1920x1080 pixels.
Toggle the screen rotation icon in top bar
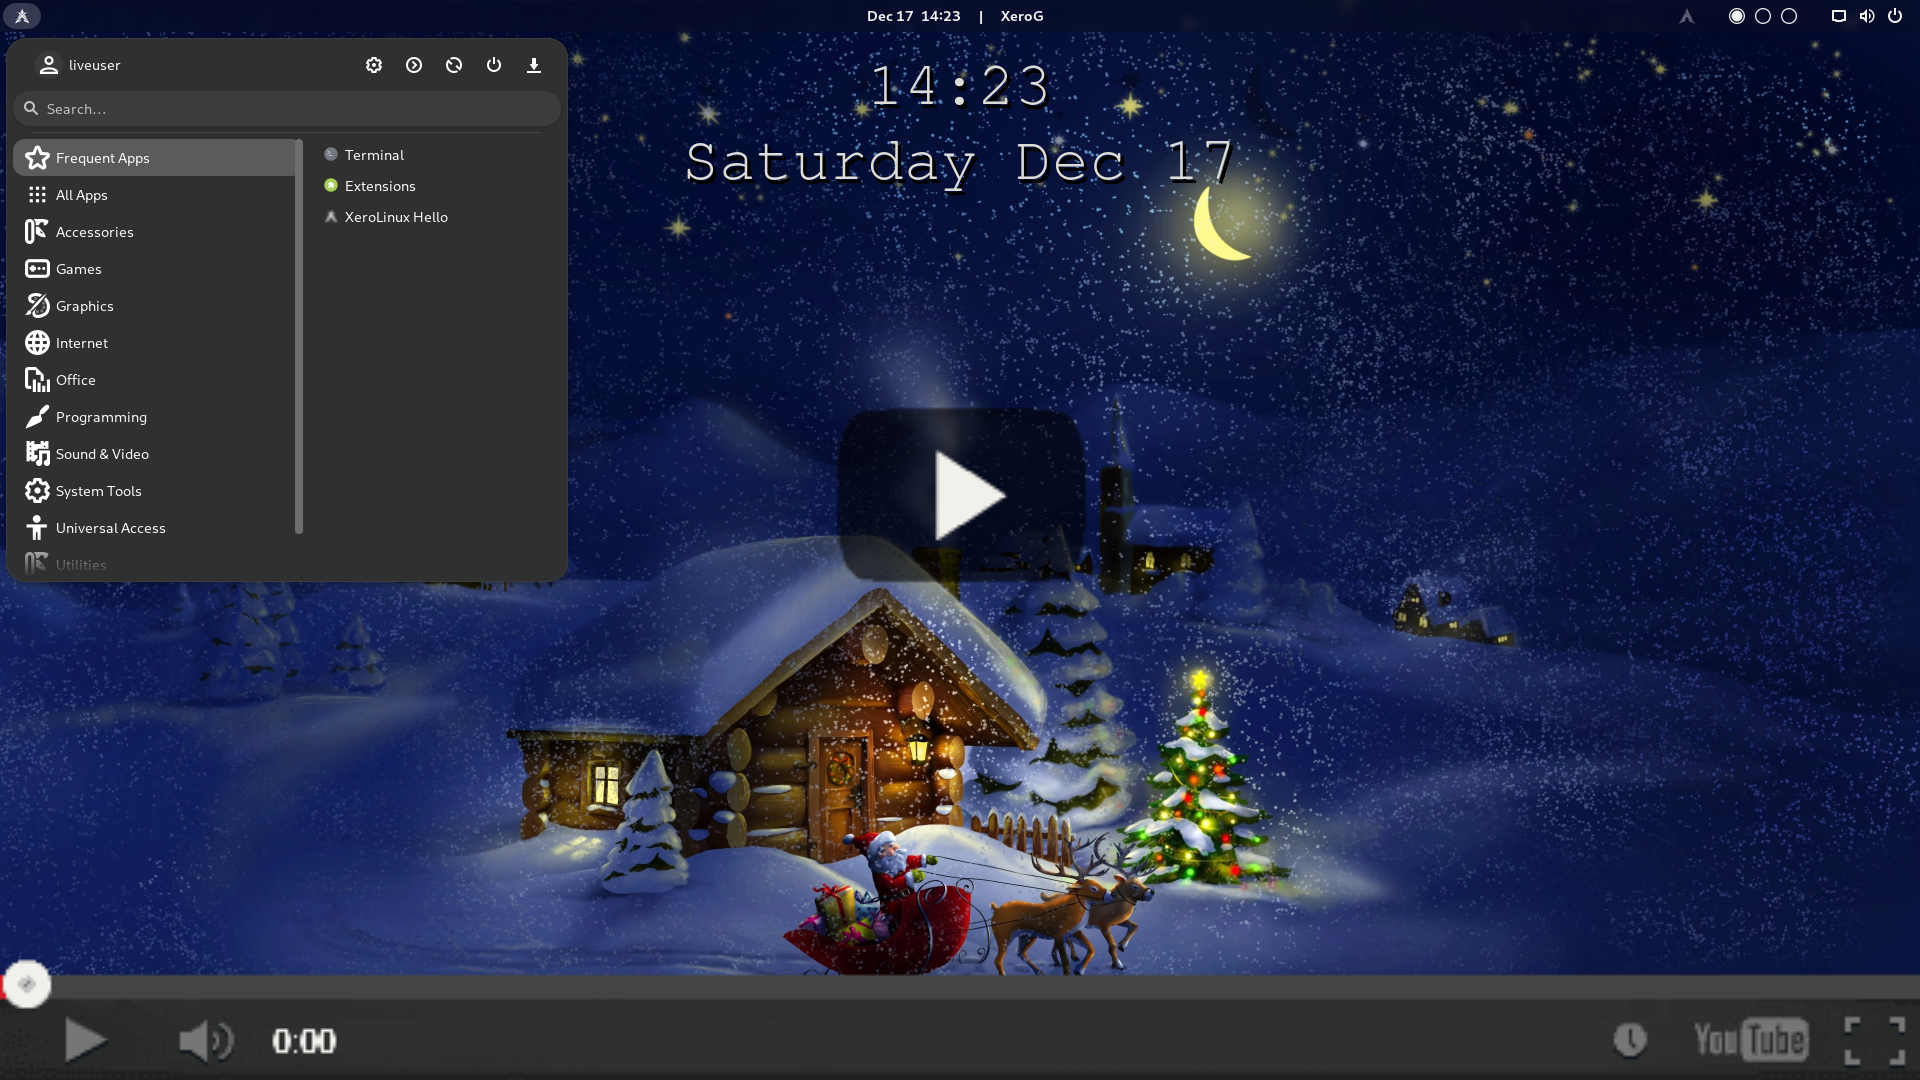(x=454, y=63)
